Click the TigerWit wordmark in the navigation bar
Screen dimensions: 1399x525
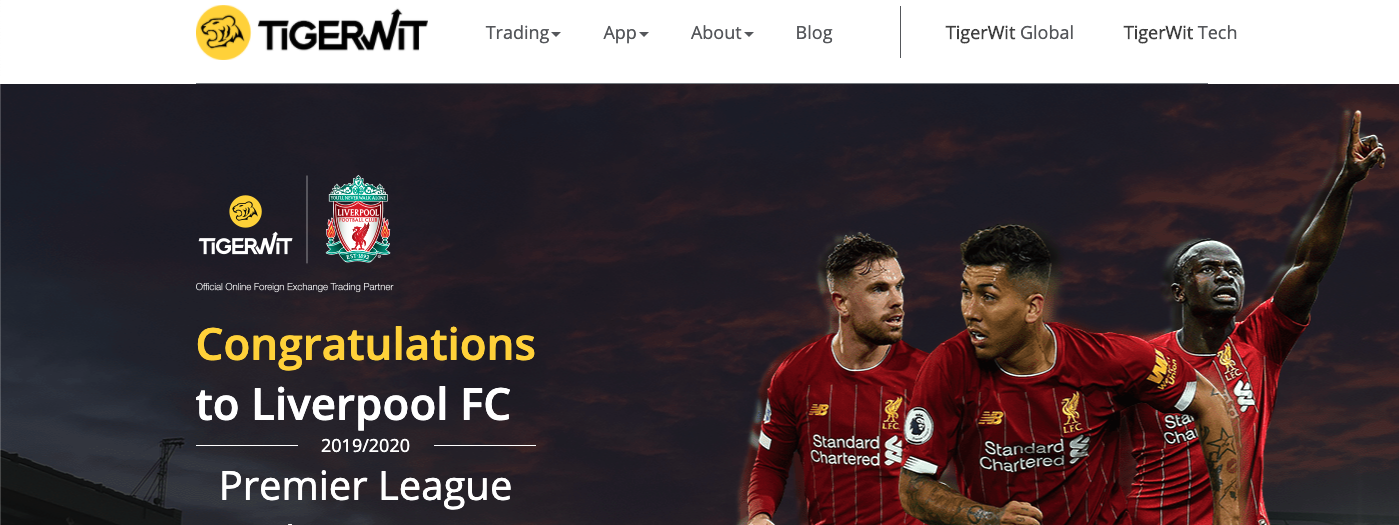point(343,34)
